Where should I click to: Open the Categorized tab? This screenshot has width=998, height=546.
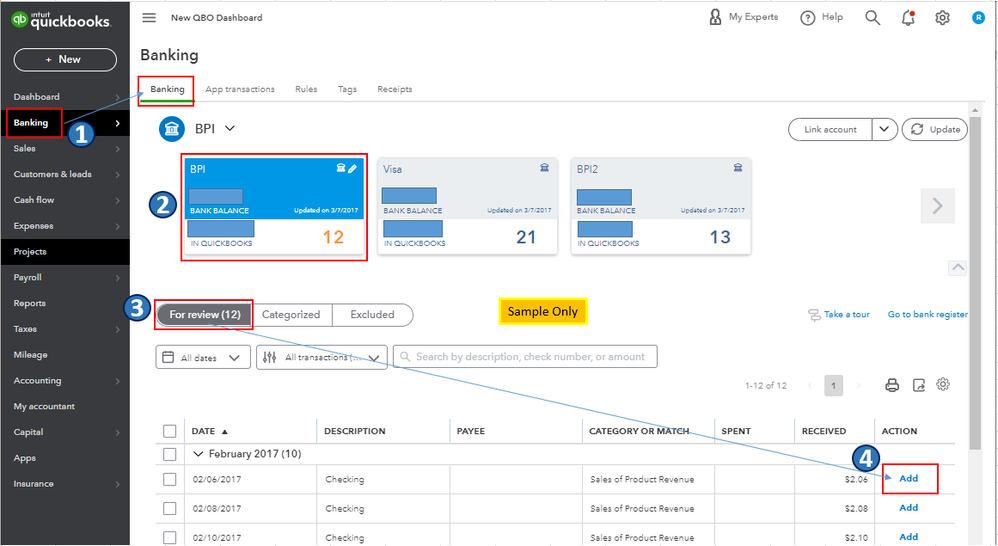point(292,314)
